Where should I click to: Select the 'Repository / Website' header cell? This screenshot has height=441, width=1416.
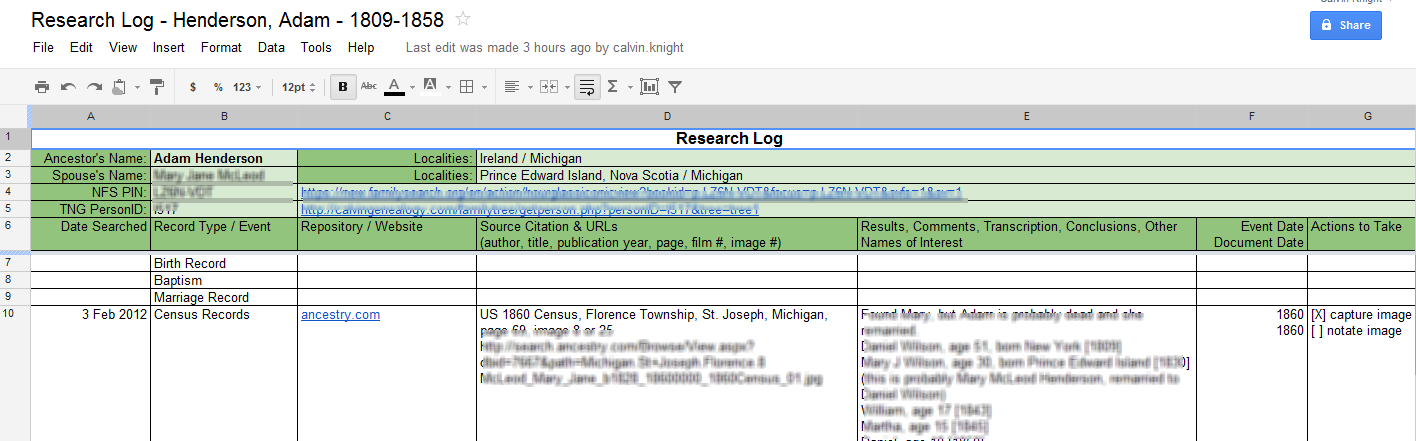pos(387,234)
